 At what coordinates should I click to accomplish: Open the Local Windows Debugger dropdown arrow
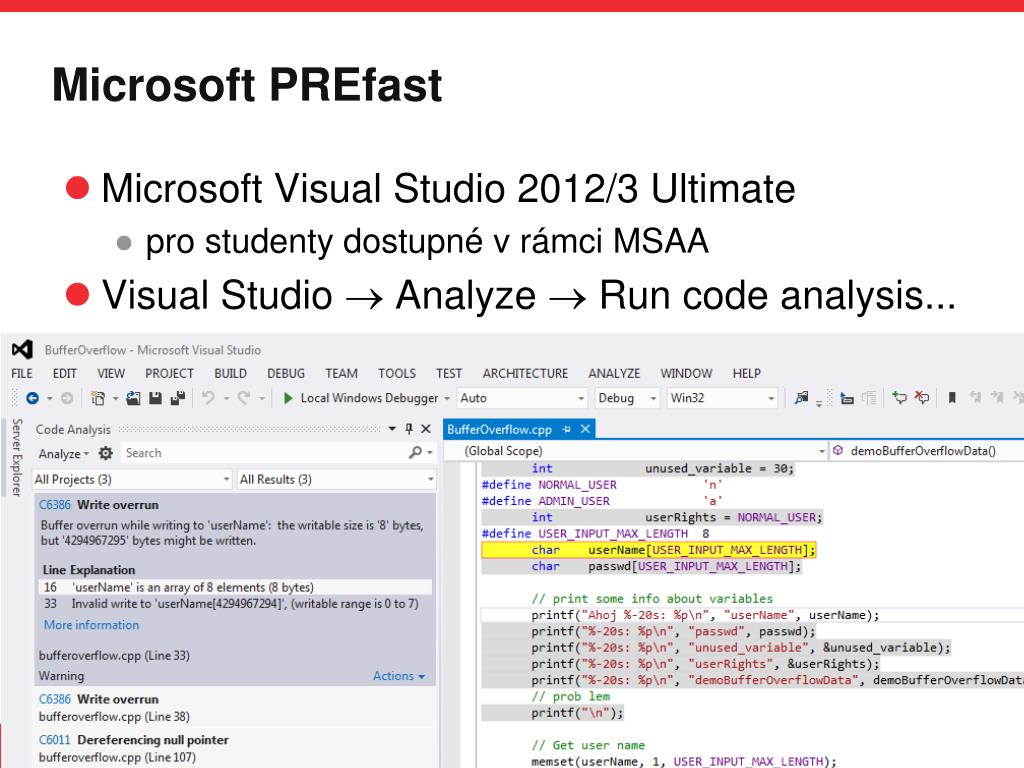(x=447, y=398)
